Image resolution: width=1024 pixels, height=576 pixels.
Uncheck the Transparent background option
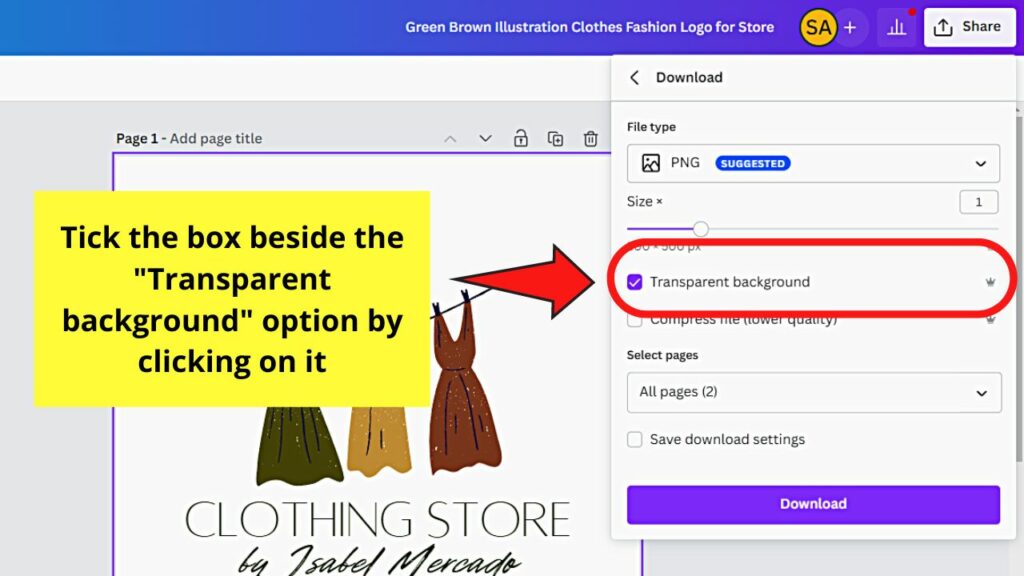(636, 281)
